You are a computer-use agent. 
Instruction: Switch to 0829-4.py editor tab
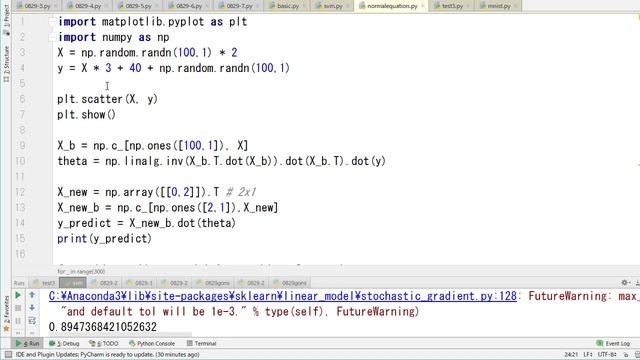coord(87,6)
